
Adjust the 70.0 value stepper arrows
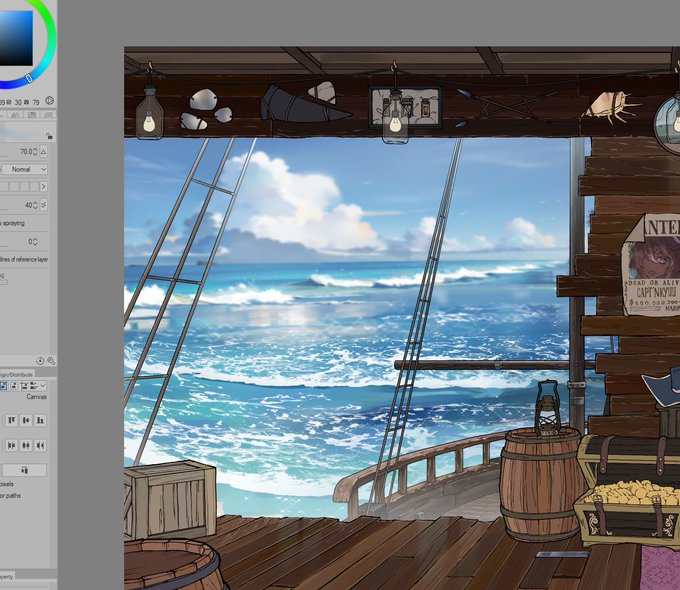[x=36, y=152]
